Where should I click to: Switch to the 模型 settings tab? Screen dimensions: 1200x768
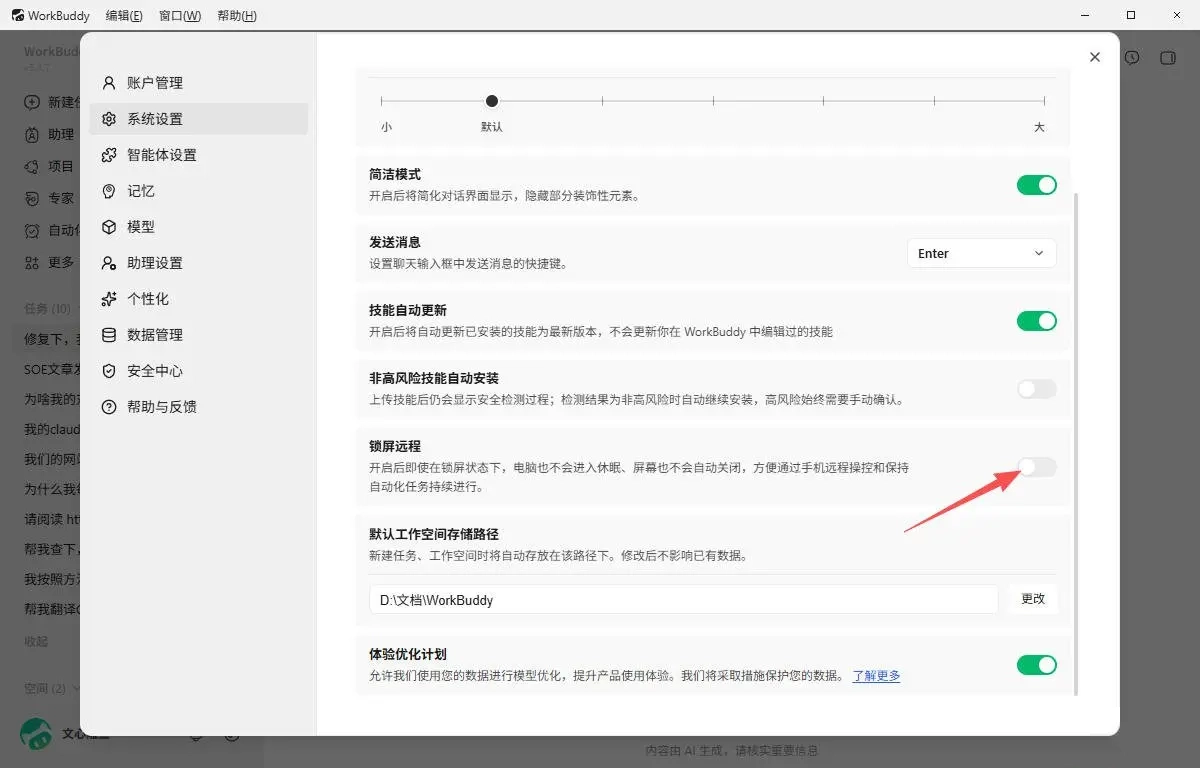[199, 227]
